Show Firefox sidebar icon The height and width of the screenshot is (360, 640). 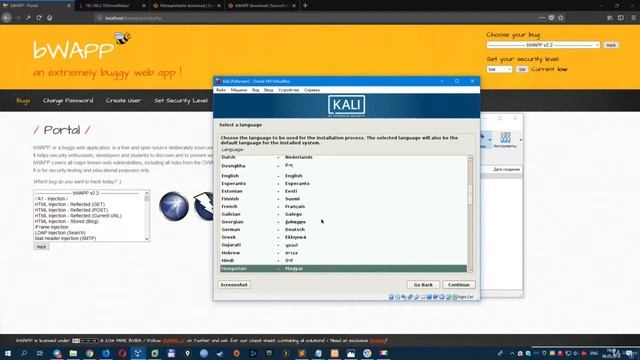click(x=621, y=18)
